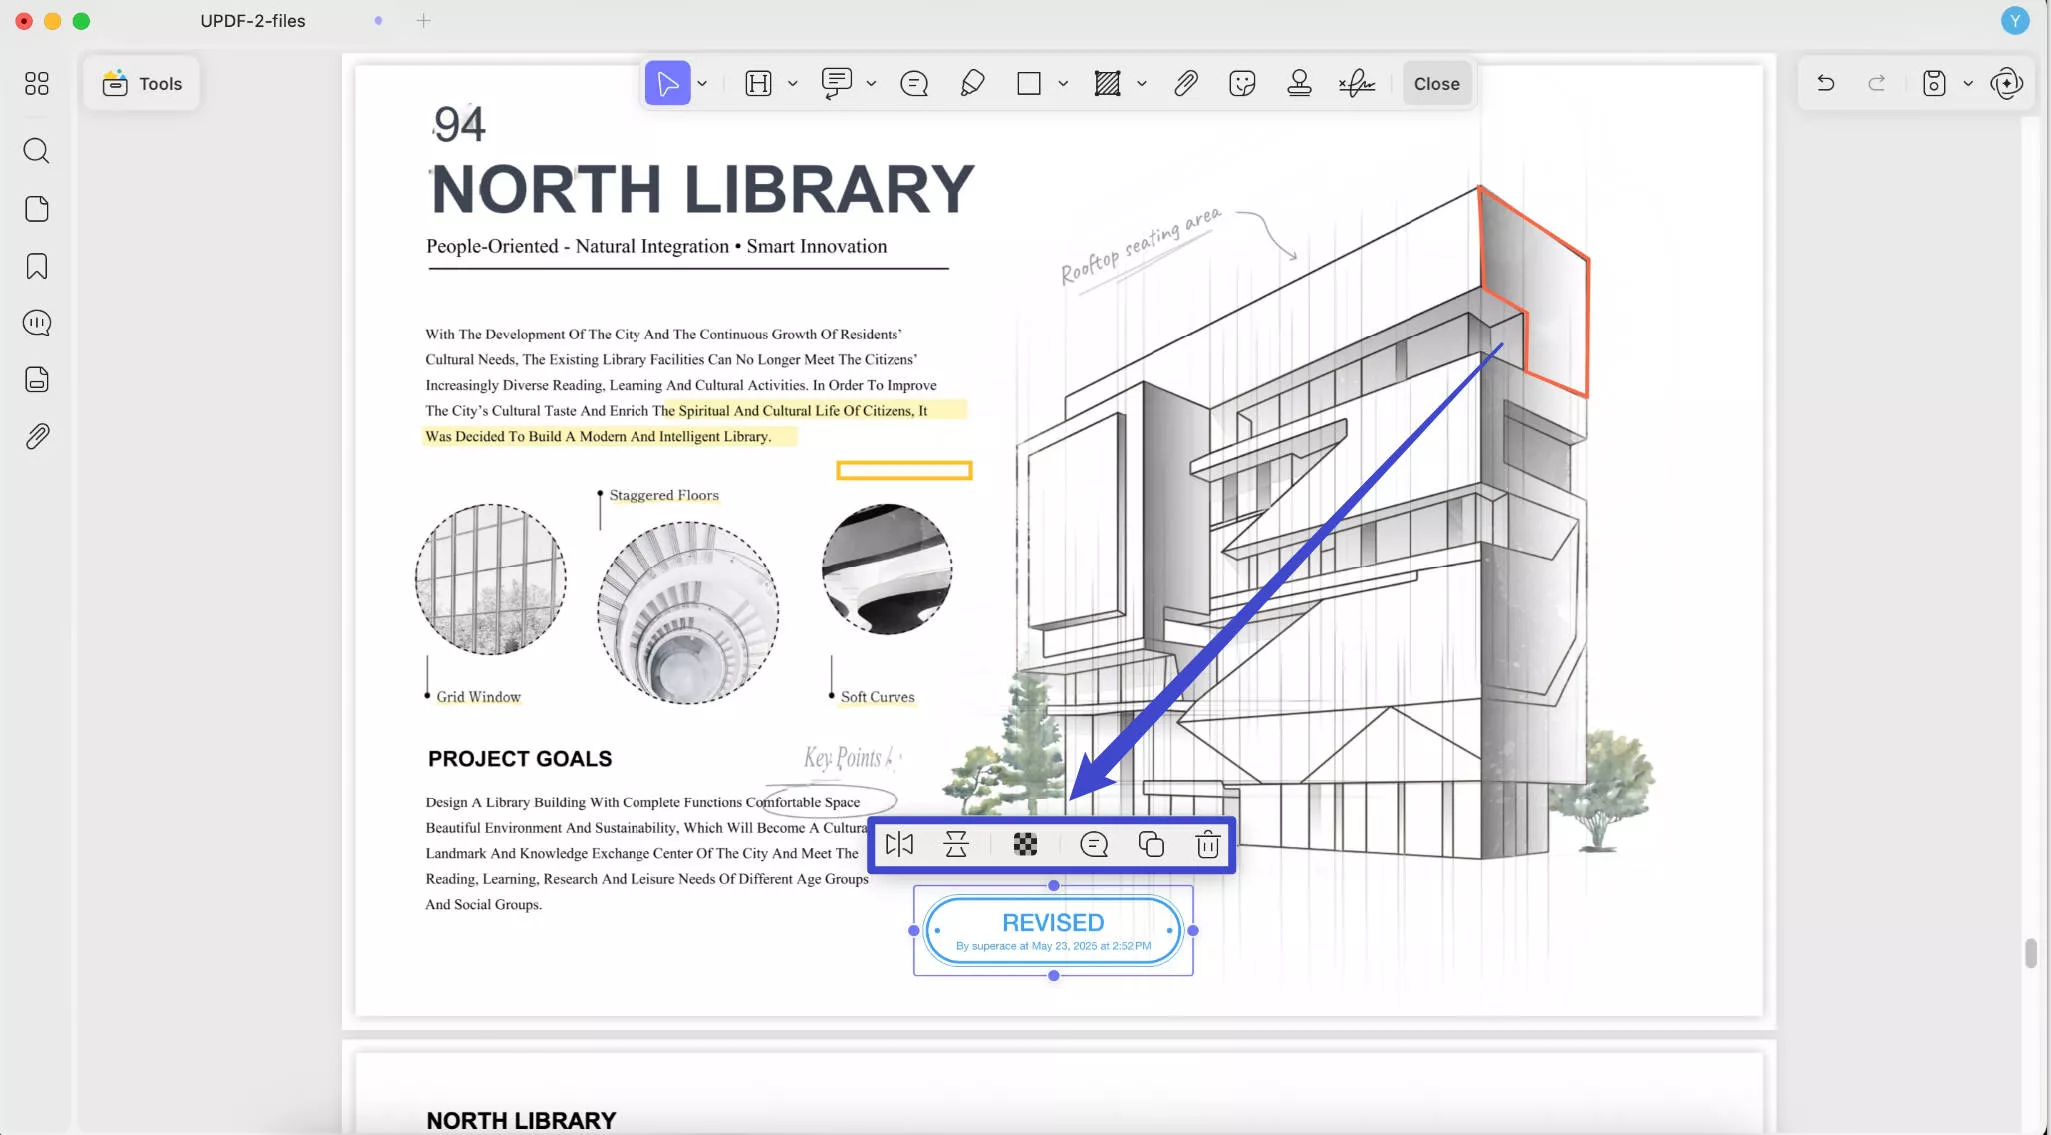The width and height of the screenshot is (2051, 1135).
Task: Select the text comment tool
Action: tap(836, 83)
